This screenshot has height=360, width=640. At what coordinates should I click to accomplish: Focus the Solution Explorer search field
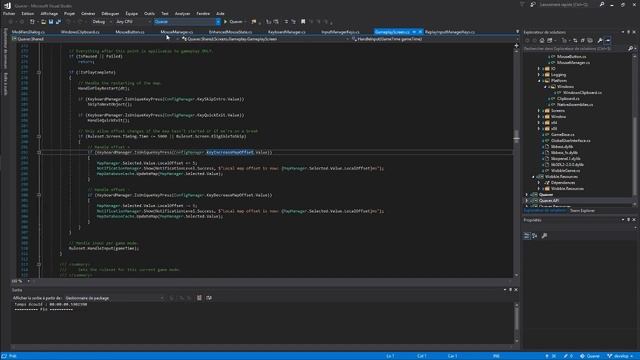click(x=575, y=49)
